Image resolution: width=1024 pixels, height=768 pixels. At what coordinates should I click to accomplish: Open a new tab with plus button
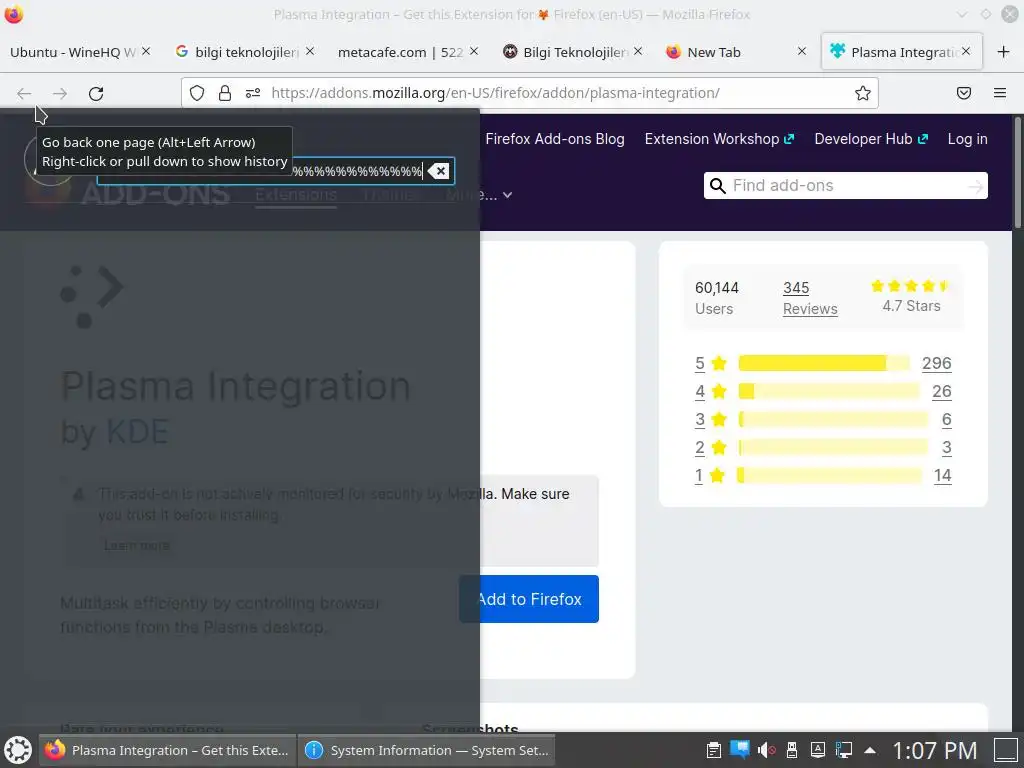tap(1004, 52)
